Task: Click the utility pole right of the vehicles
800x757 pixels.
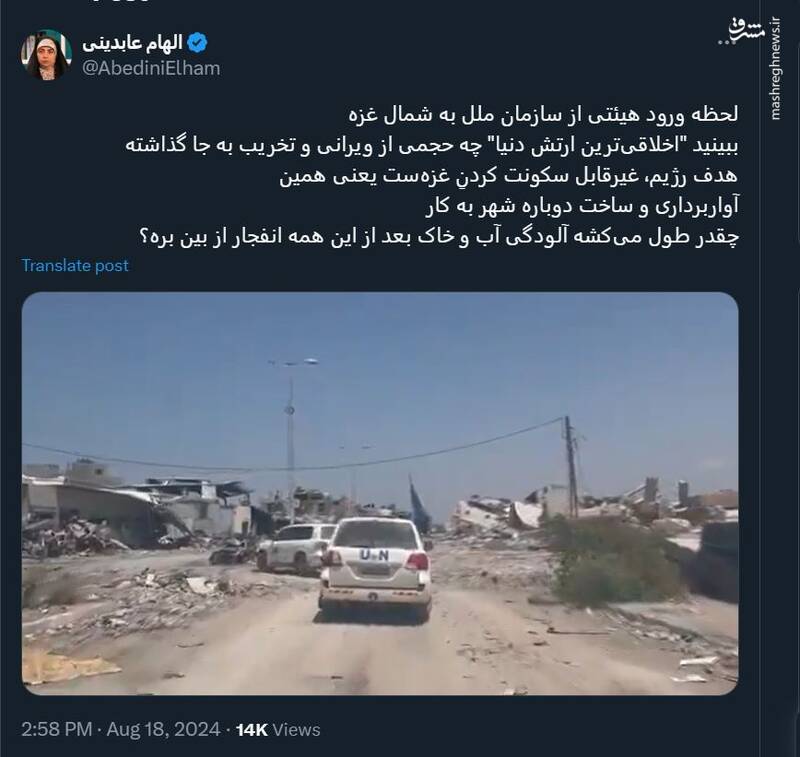Action: [571, 467]
